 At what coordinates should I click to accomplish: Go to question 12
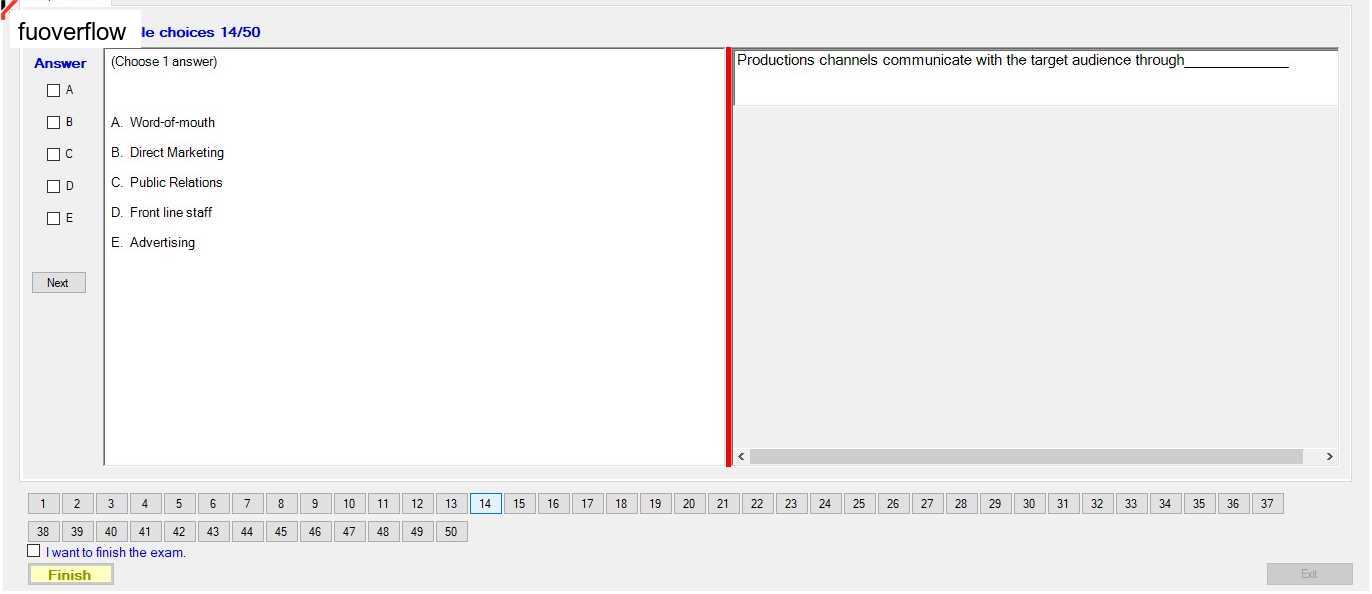[417, 504]
